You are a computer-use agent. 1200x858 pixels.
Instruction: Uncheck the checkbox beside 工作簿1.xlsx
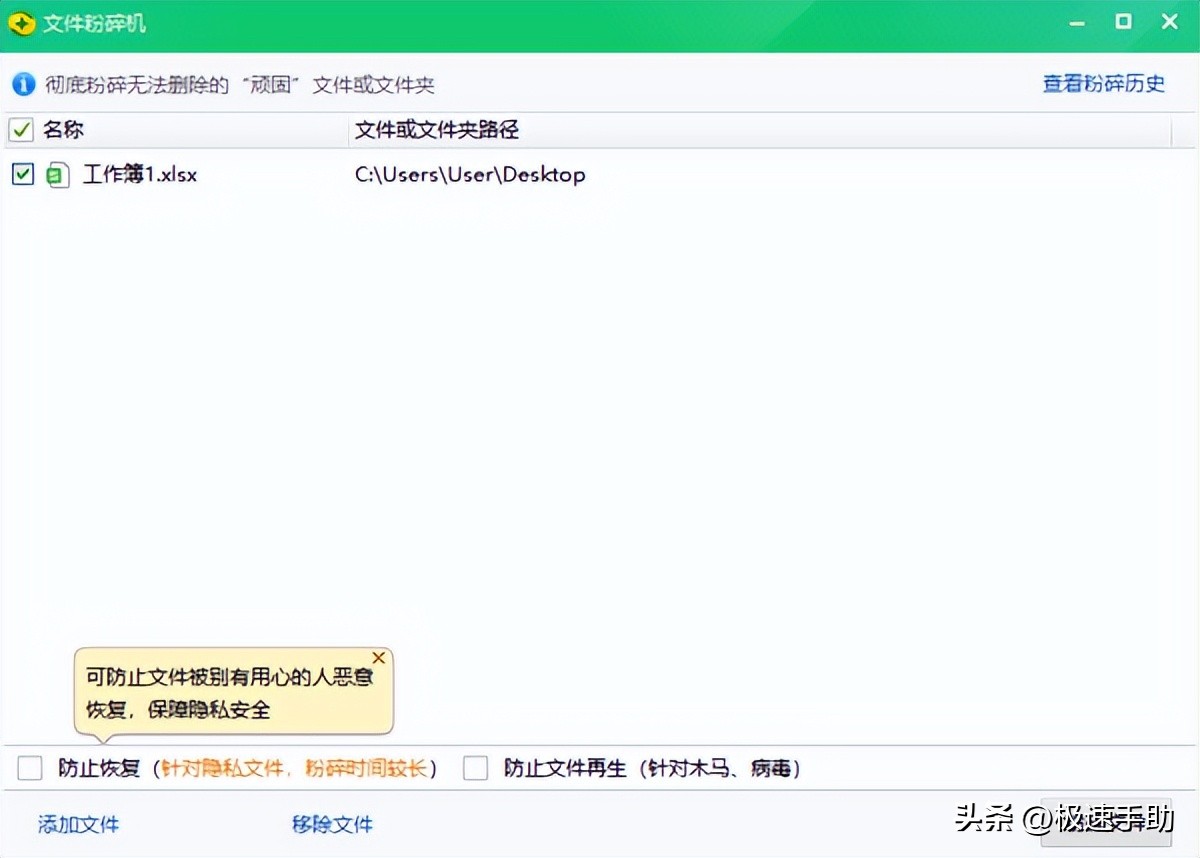[22, 174]
